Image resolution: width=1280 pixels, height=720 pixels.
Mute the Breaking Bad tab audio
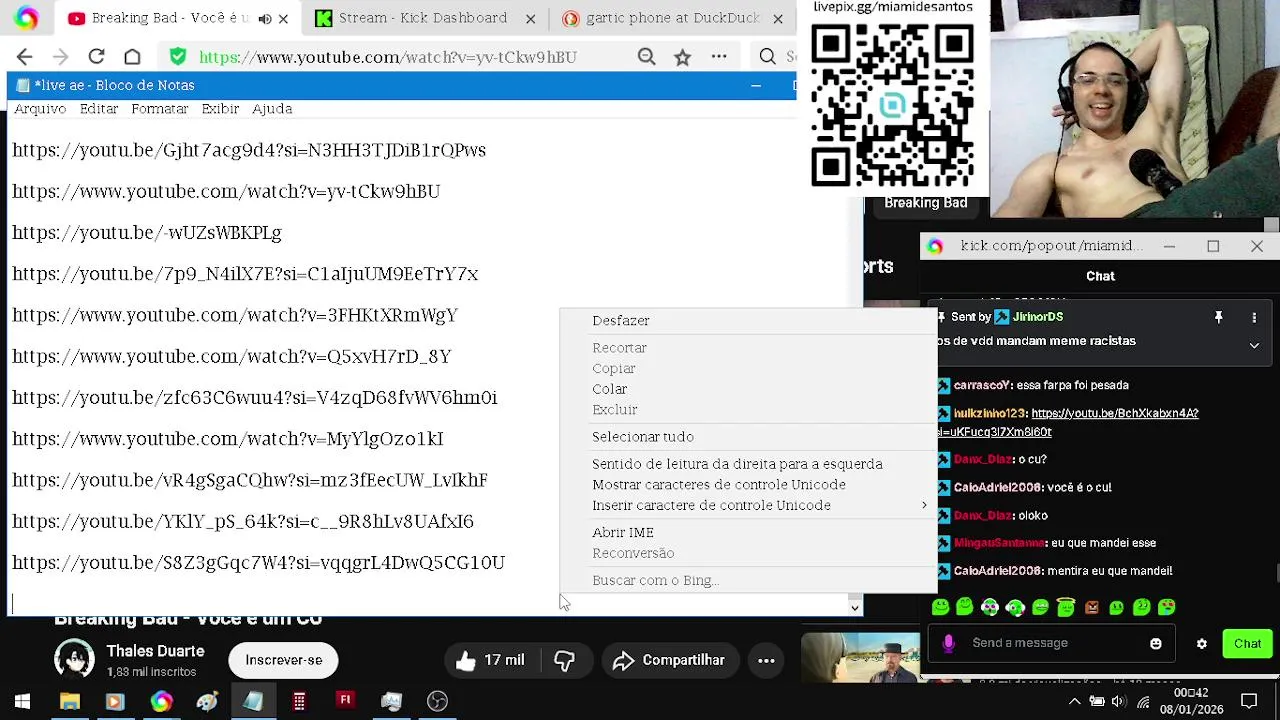click(x=264, y=18)
